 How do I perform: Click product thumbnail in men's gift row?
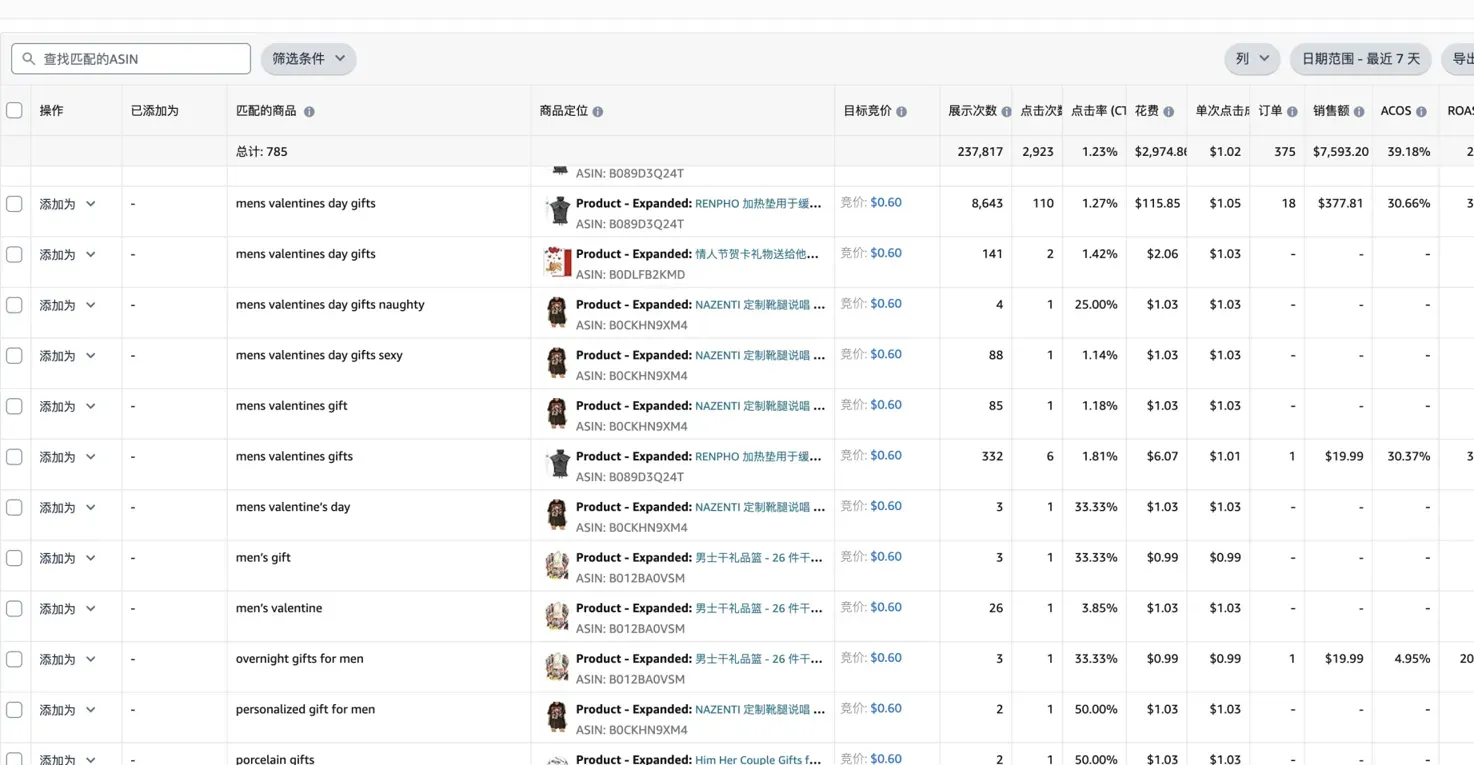tap(557, 565)
